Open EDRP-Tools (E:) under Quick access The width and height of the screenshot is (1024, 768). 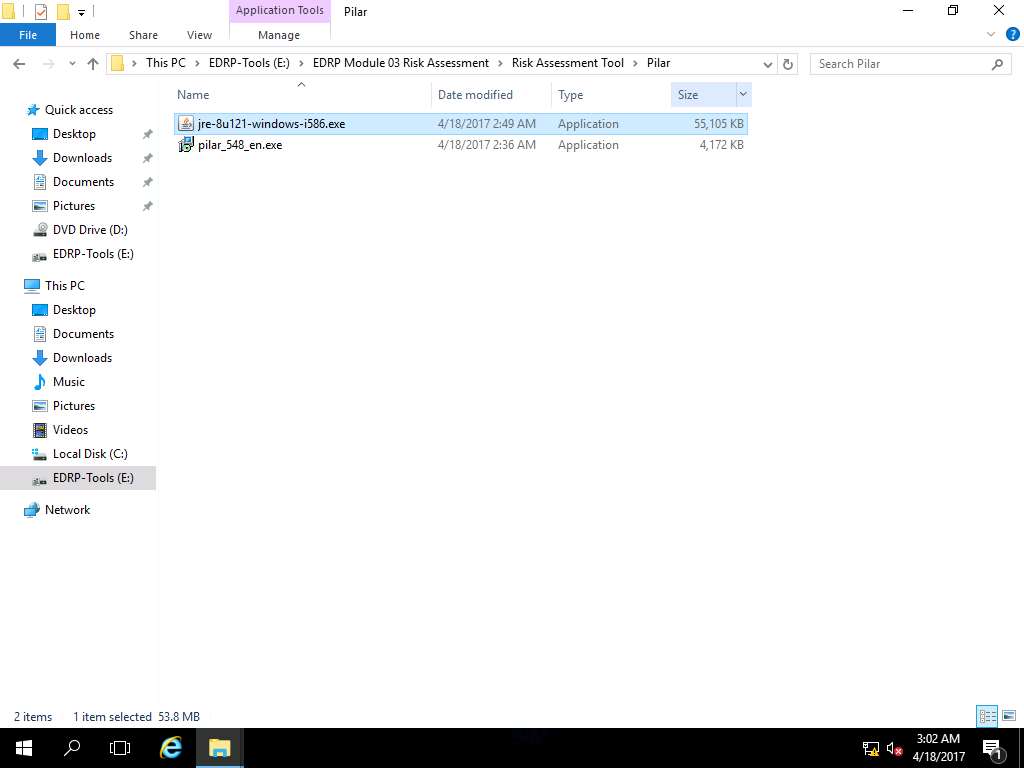[x=93, y=254]
